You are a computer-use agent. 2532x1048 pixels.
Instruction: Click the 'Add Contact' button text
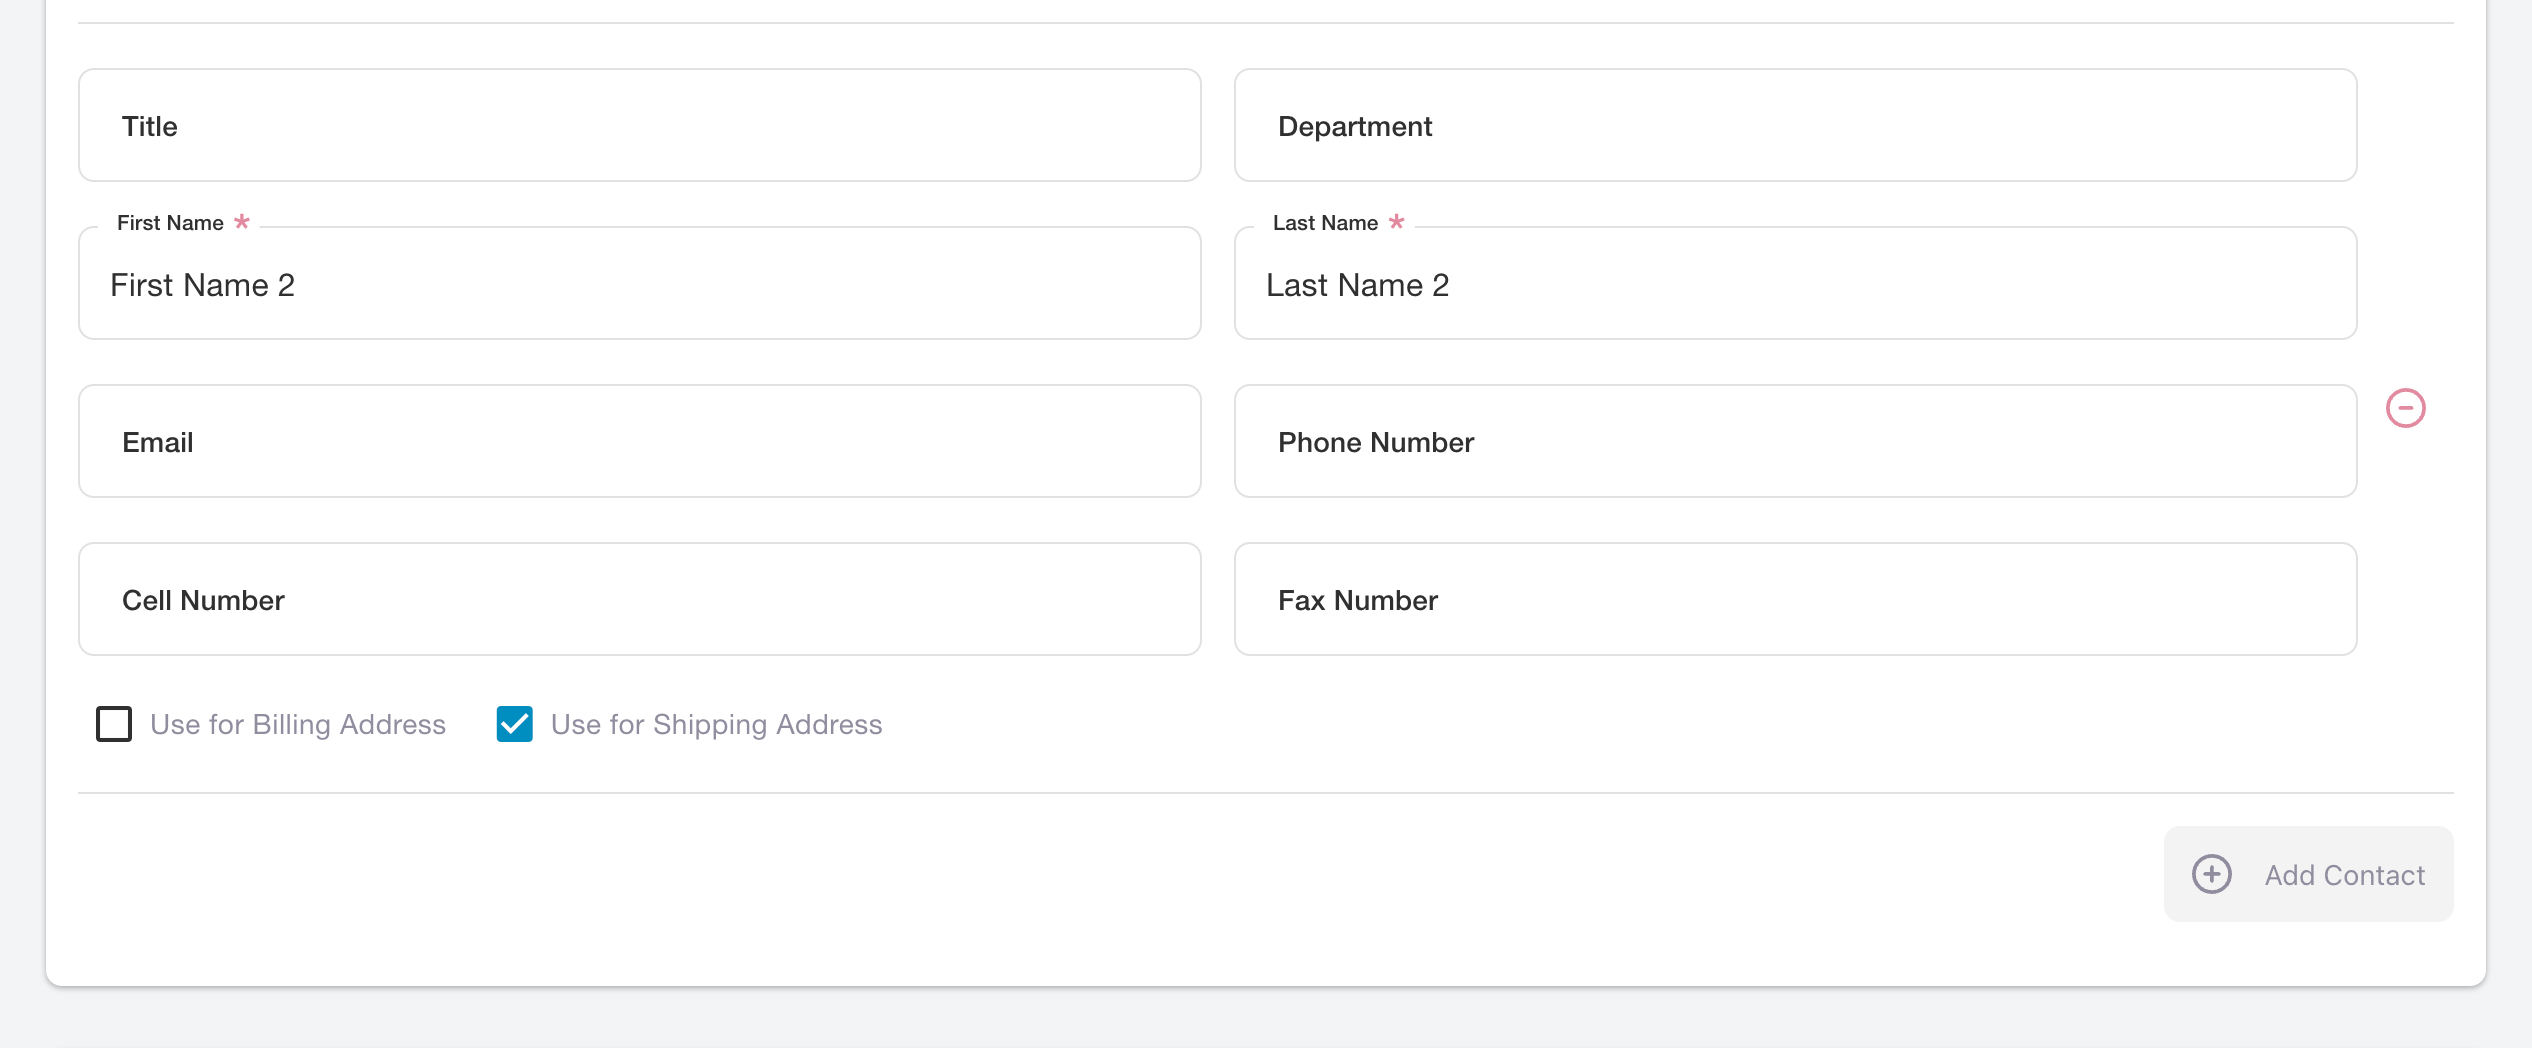click(x=2344, y=875)
